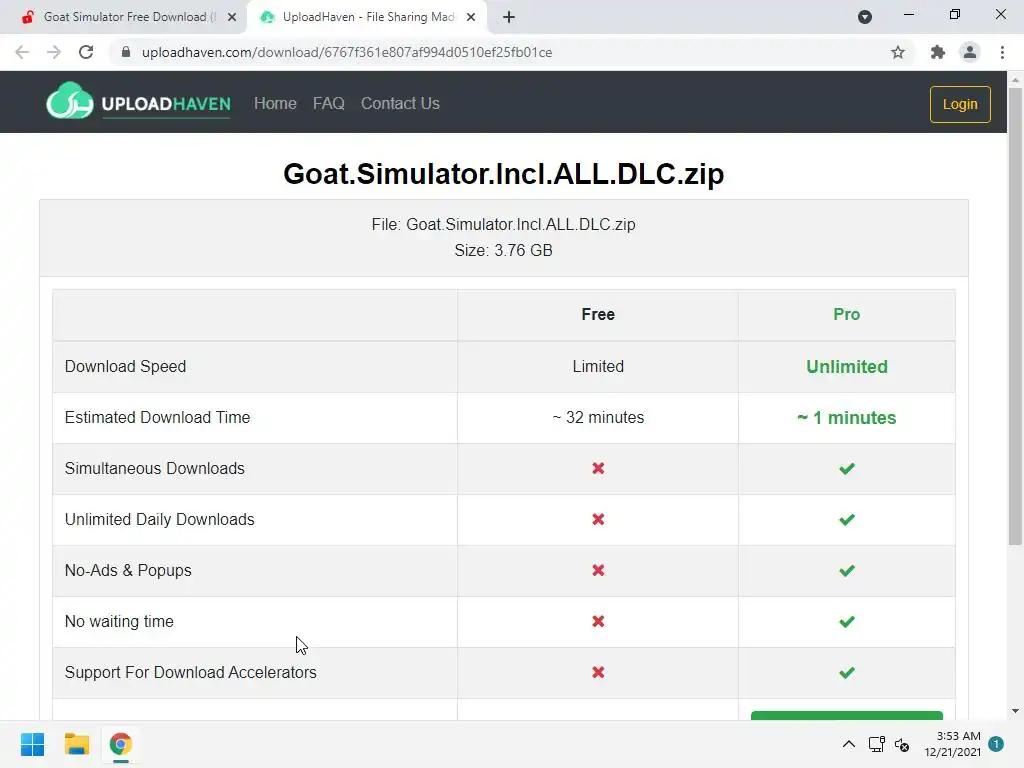Show hidden tray icons chevron
Image resolution: width=1024 pixels, height=768 pixels.
[x=848, y=744]
